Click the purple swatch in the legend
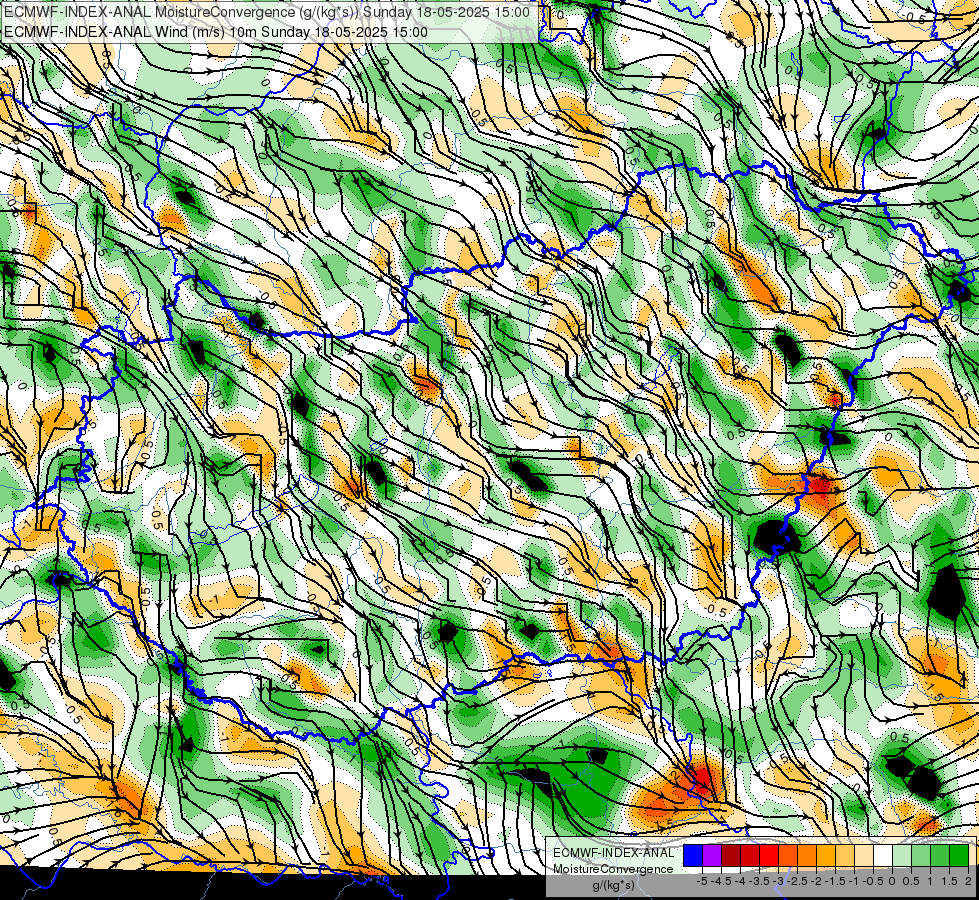The height and width of the screenshot is (900, 979). click(712, 855)
